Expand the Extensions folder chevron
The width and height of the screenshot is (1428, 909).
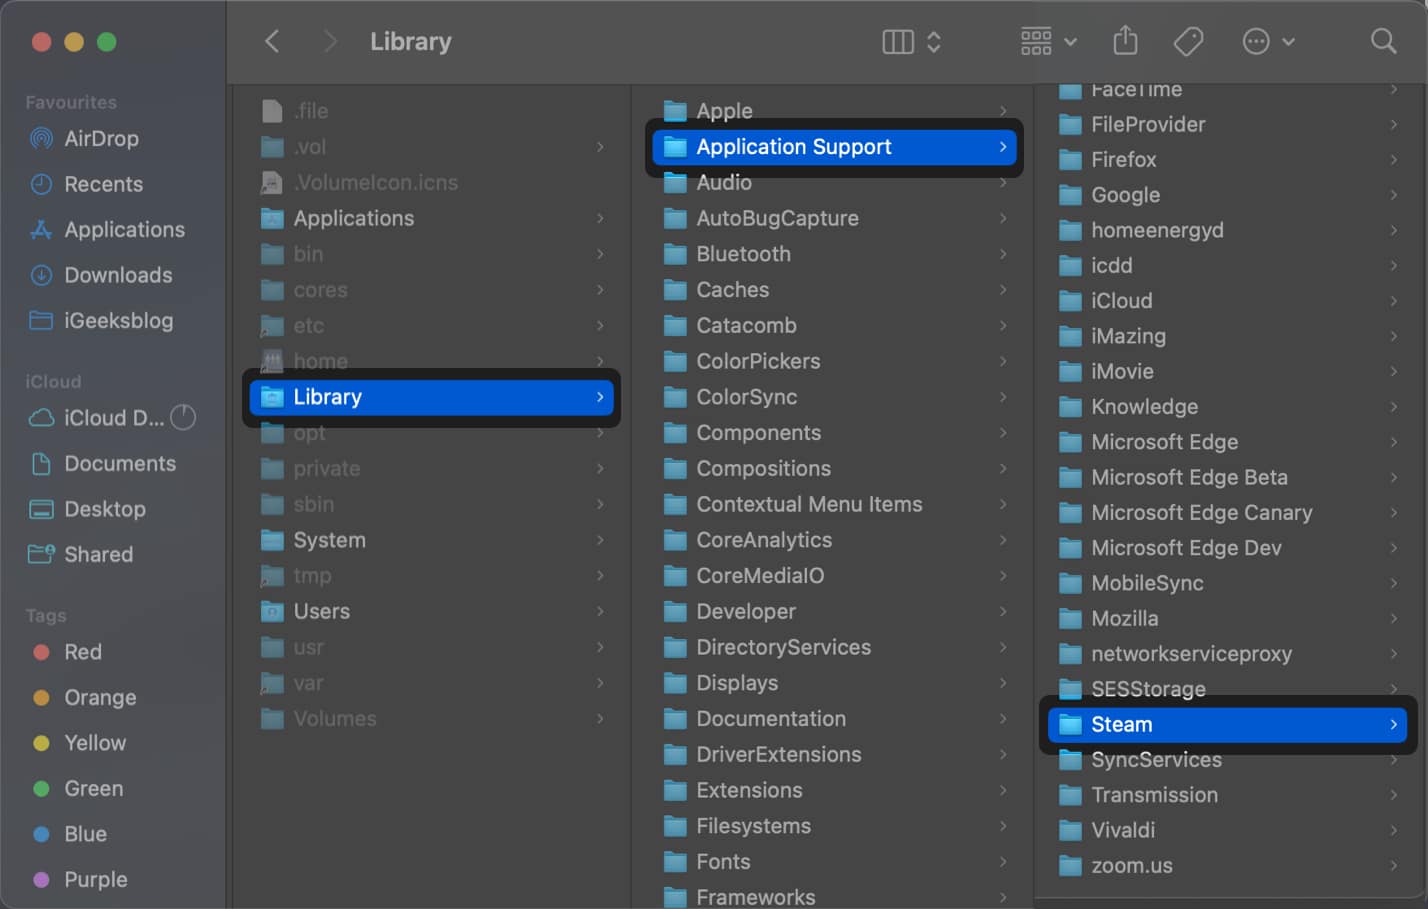(x=1003, y=790)
